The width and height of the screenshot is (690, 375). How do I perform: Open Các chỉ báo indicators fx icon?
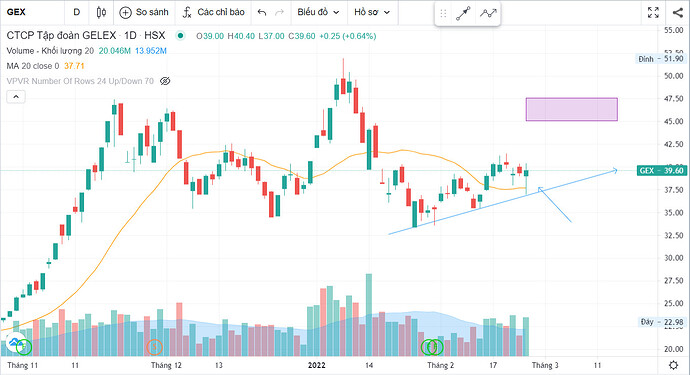(x=187, y=12)
